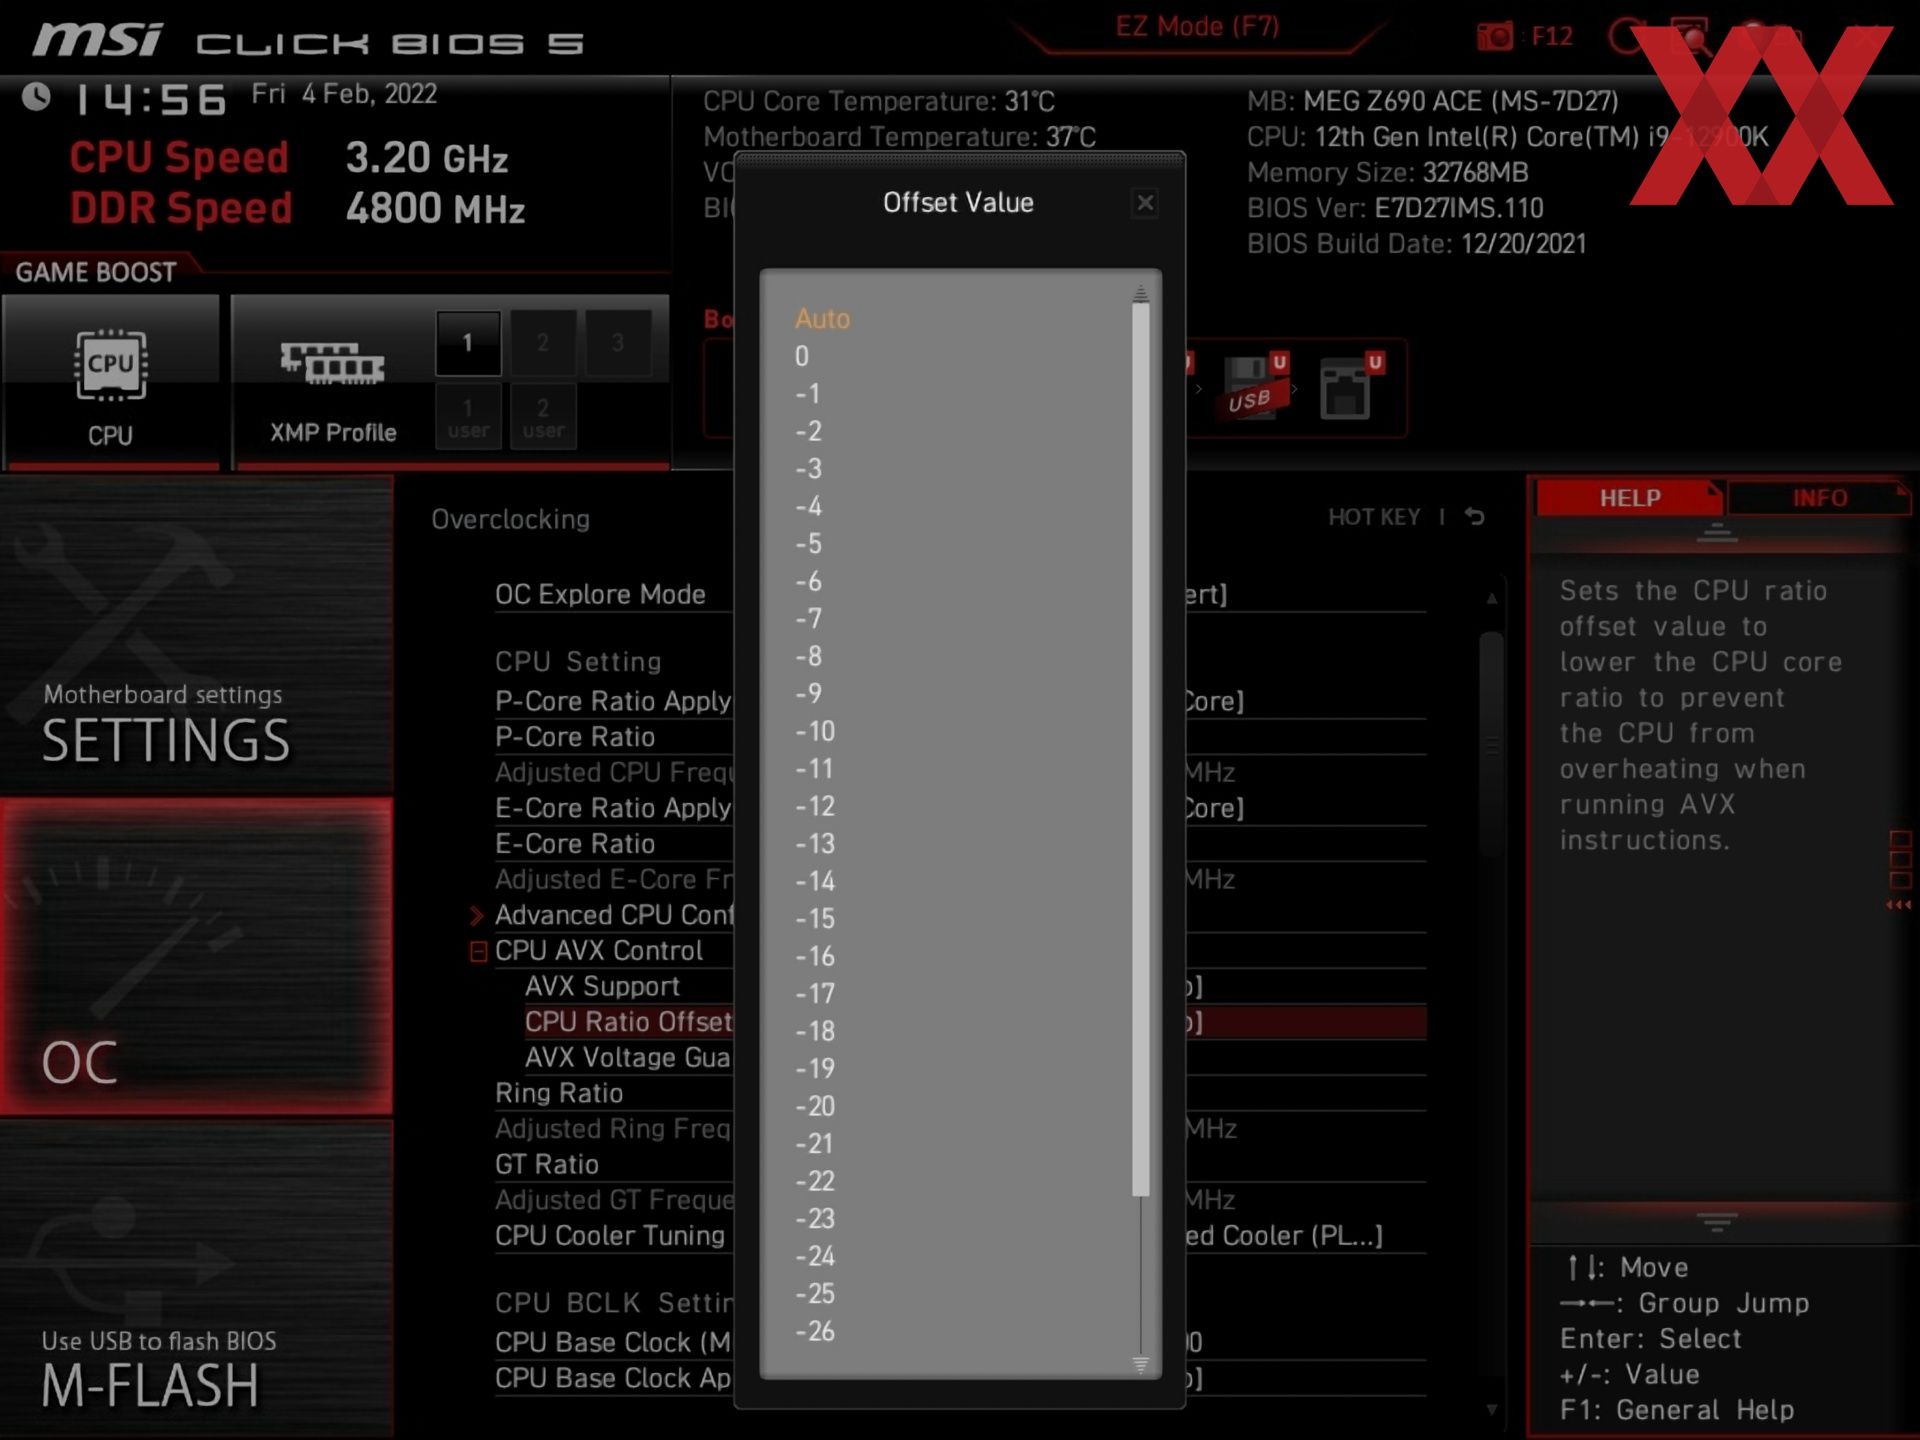The image size is (1920, 1440).
Task: Select the CPU Cooler Tuning row
Action: [960, 1236]
